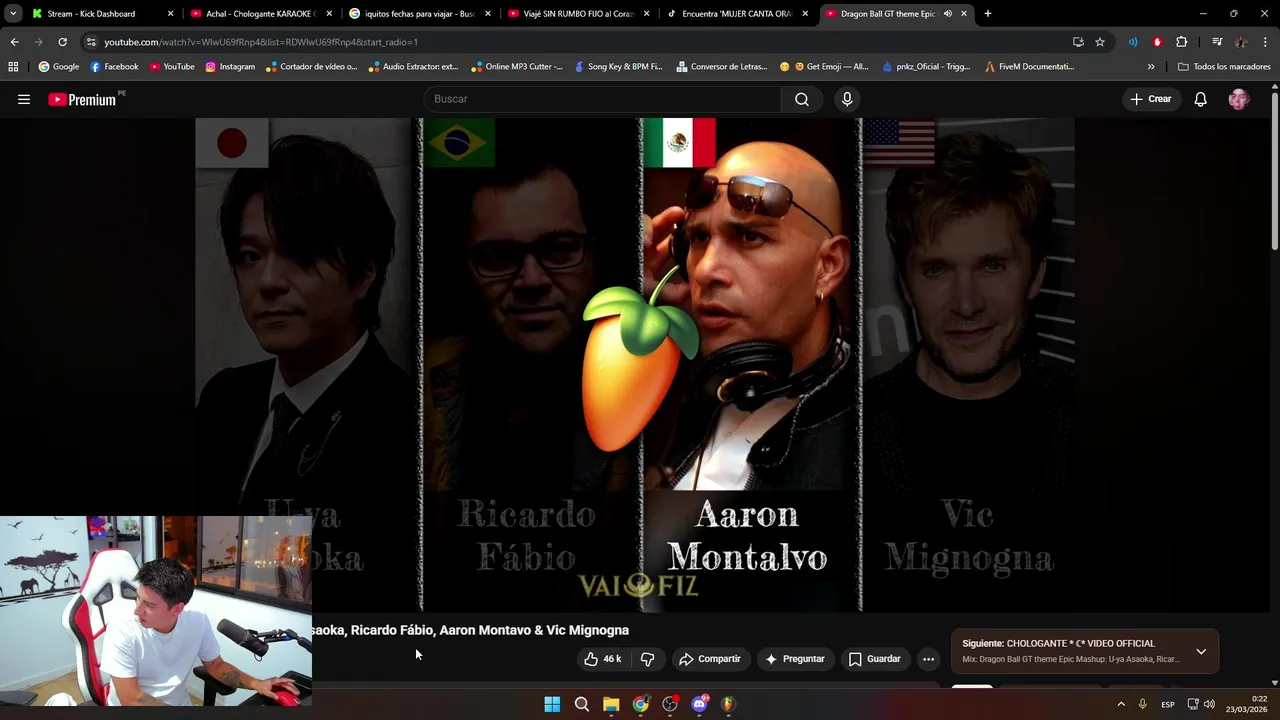
Task: Open the install app icon in address bar
Action: tap(1078, 42)
